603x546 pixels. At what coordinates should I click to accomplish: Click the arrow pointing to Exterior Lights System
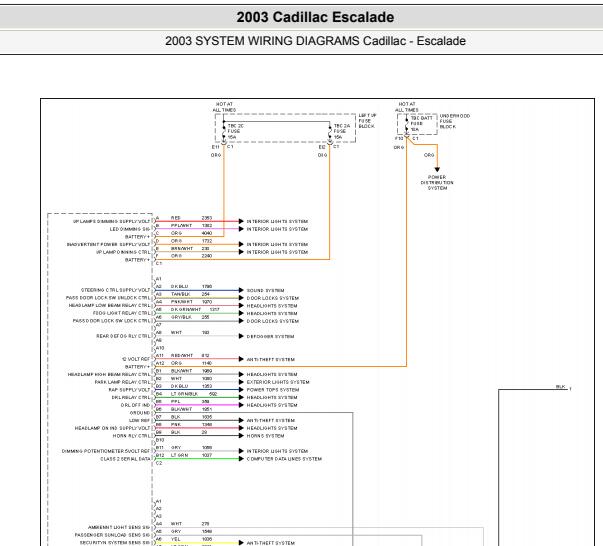pyautogui.click(x=241, y=382)
